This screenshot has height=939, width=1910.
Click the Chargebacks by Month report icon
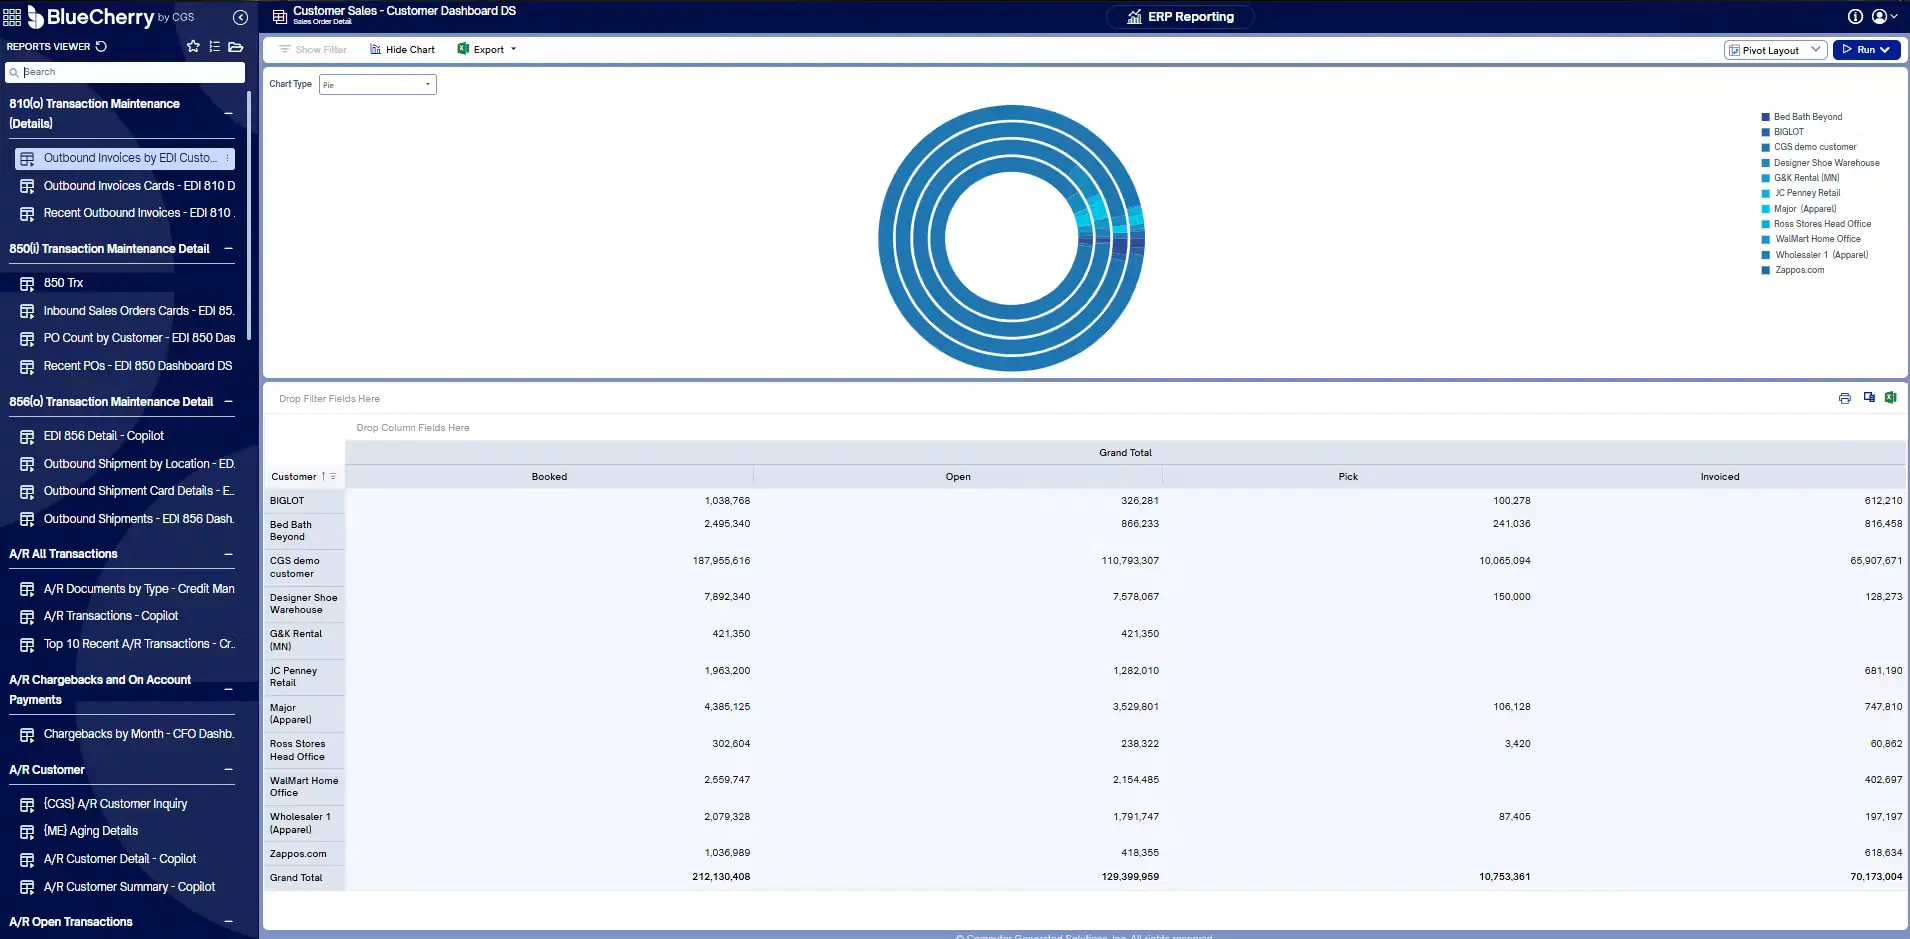(x=27, y=735)
